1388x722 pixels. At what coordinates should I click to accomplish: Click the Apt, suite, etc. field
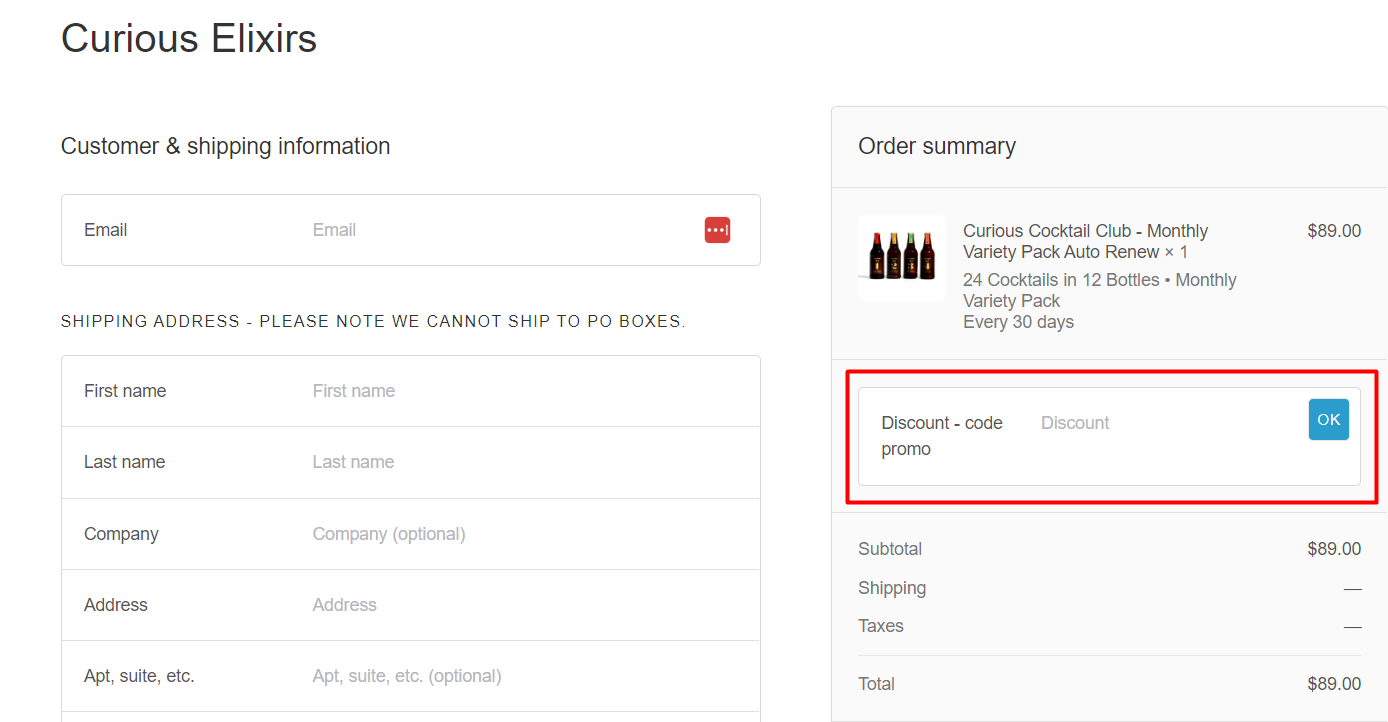pyautogui.click(x=411, y=676)
